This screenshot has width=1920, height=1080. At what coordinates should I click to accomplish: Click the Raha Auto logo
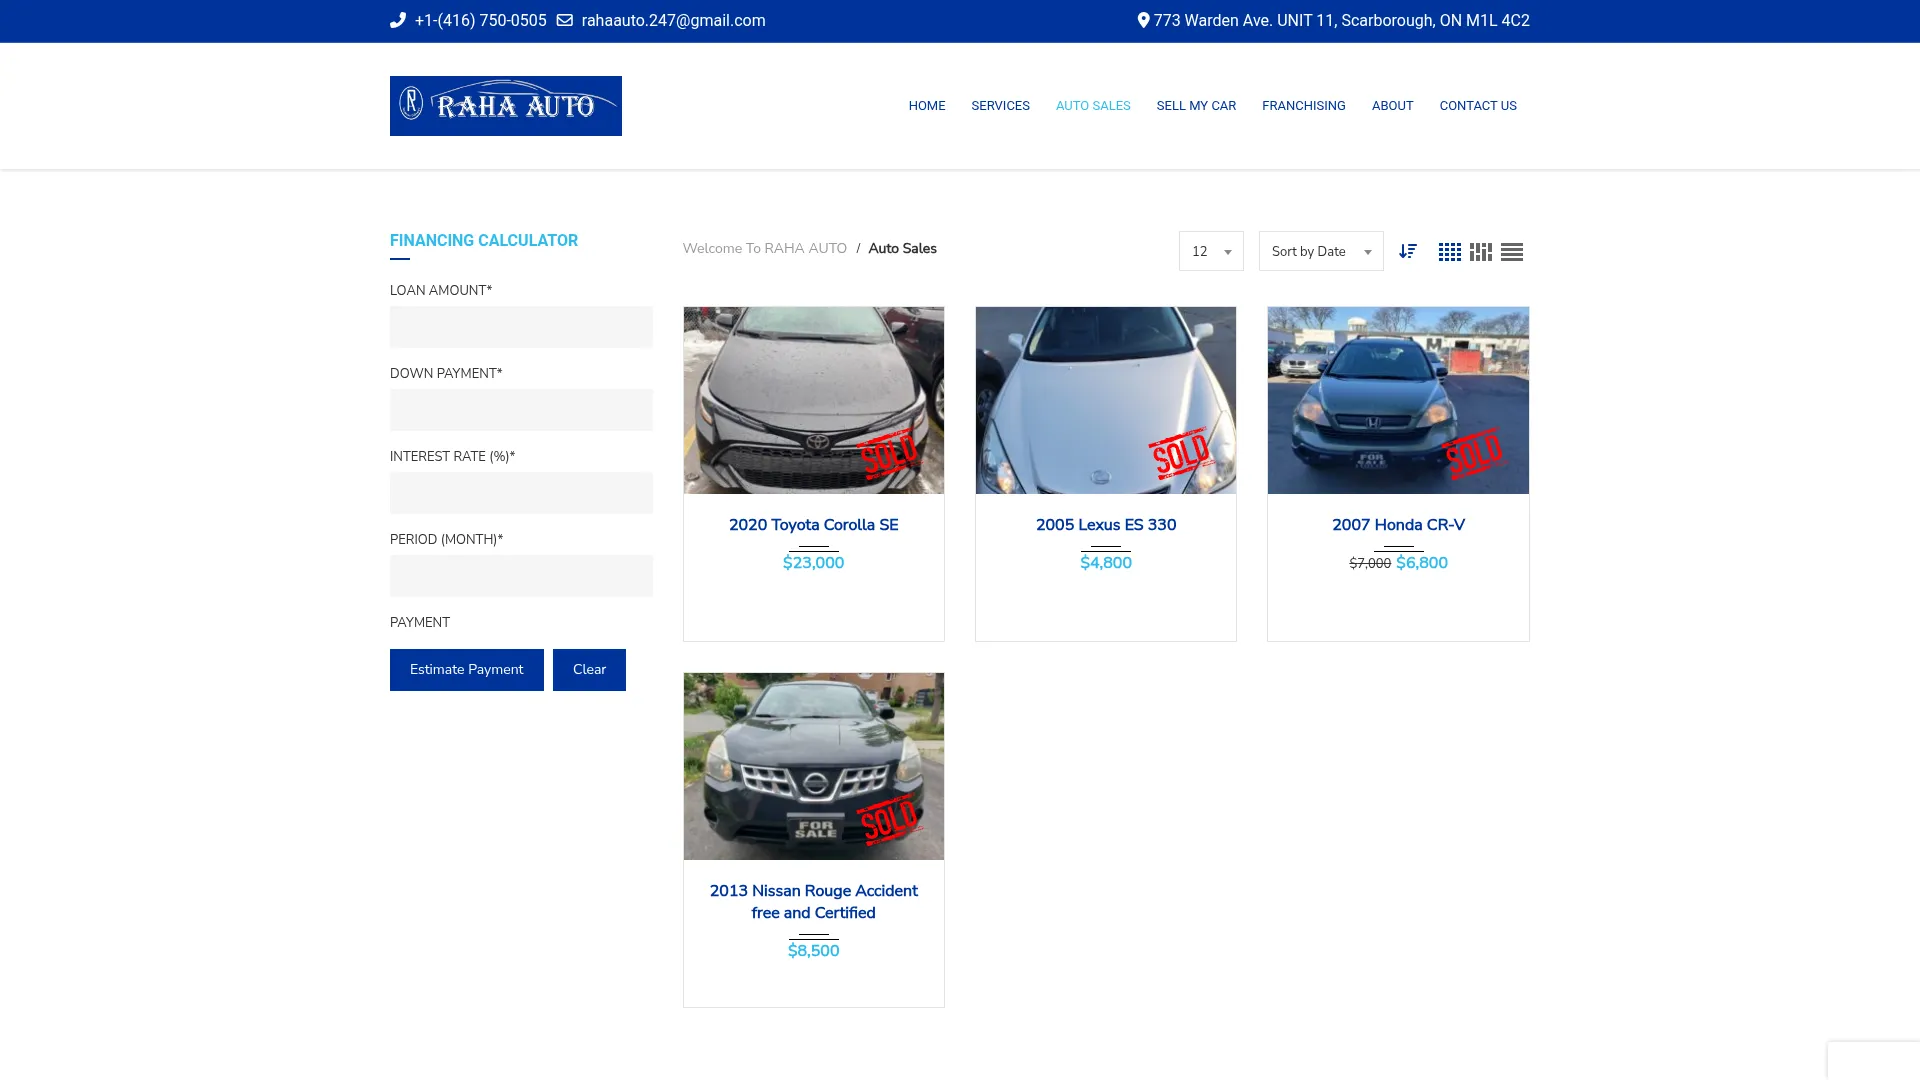506,106
